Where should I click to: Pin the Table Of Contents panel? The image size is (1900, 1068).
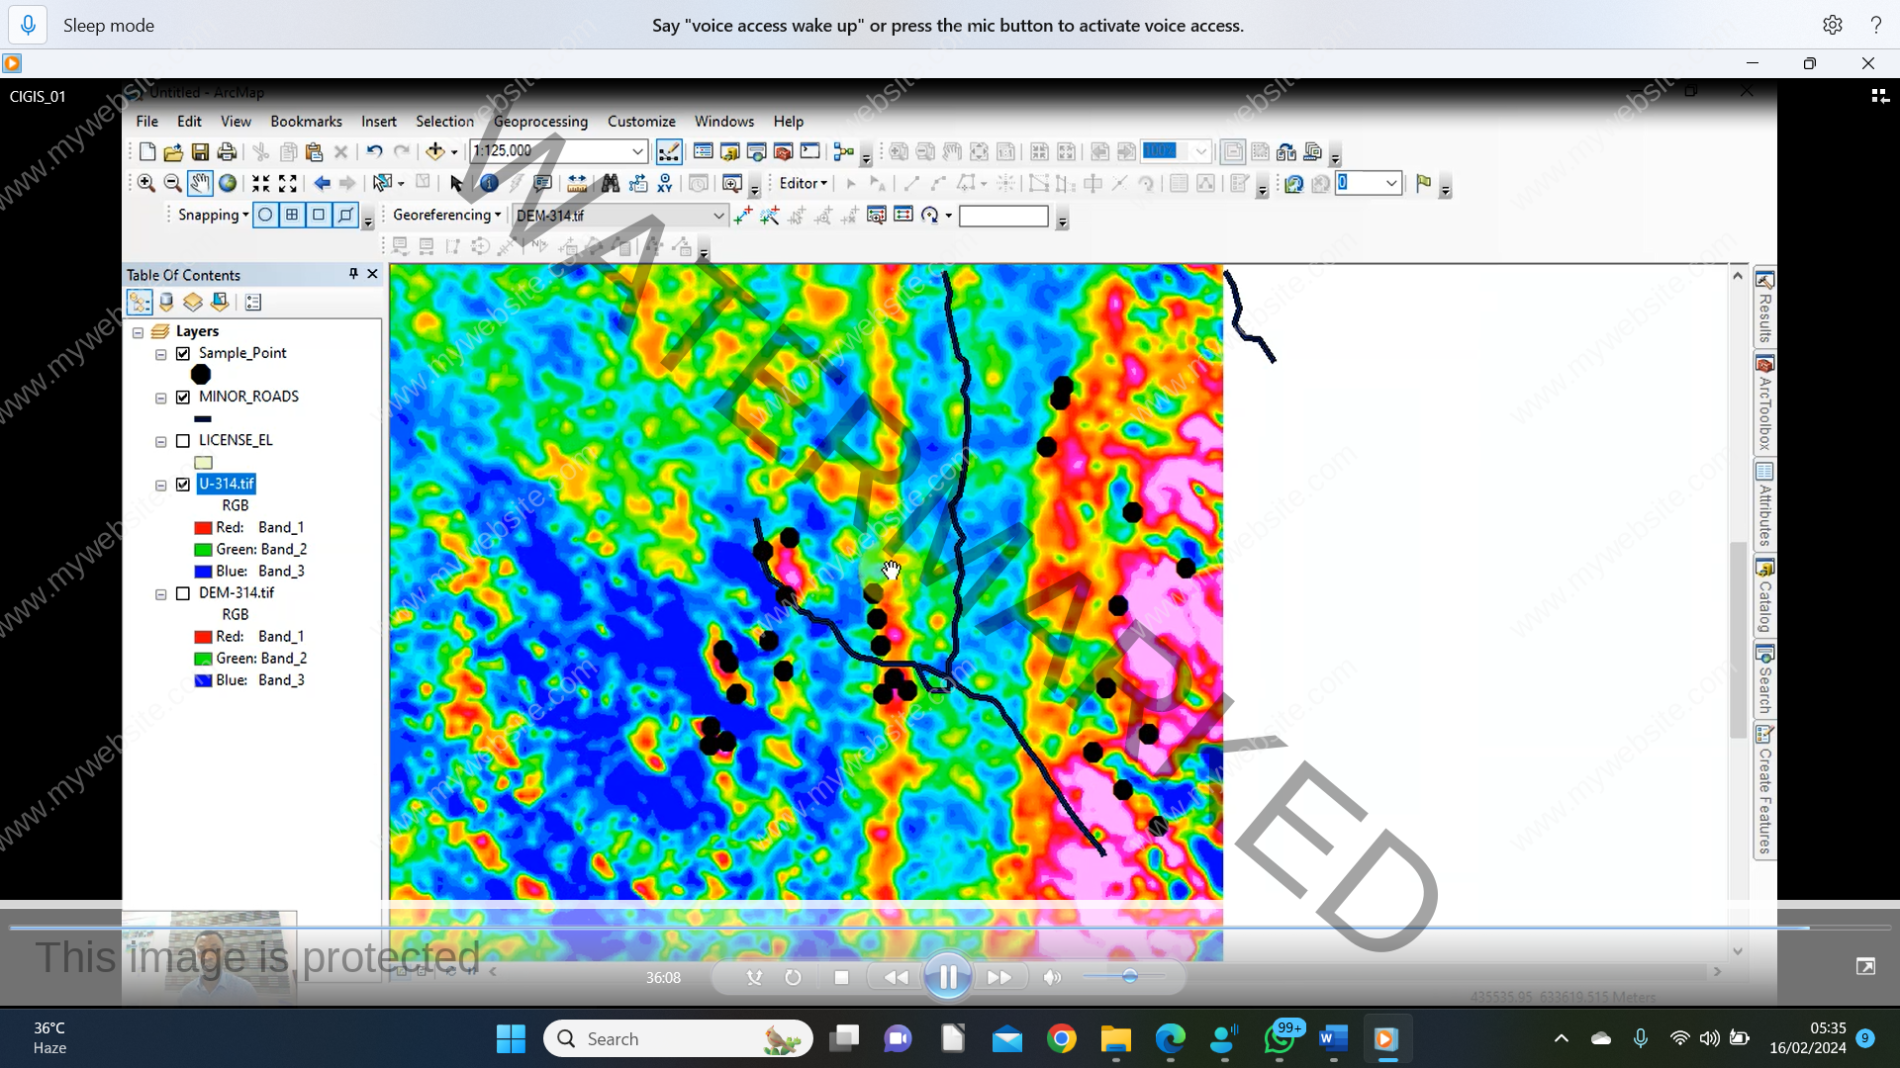coord(353,274)
